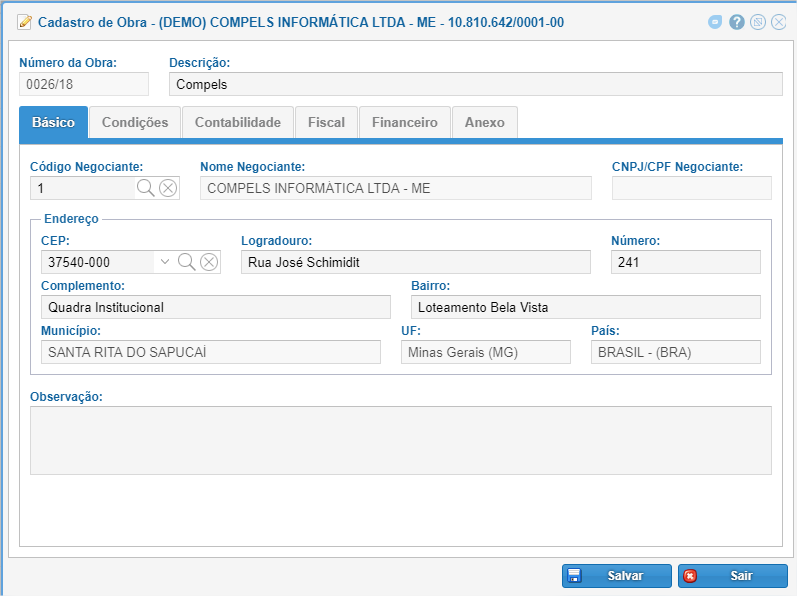Click the help question mark icon
Image resolution: width=797 pixels, height=596 pixels.
coord(737,22)
